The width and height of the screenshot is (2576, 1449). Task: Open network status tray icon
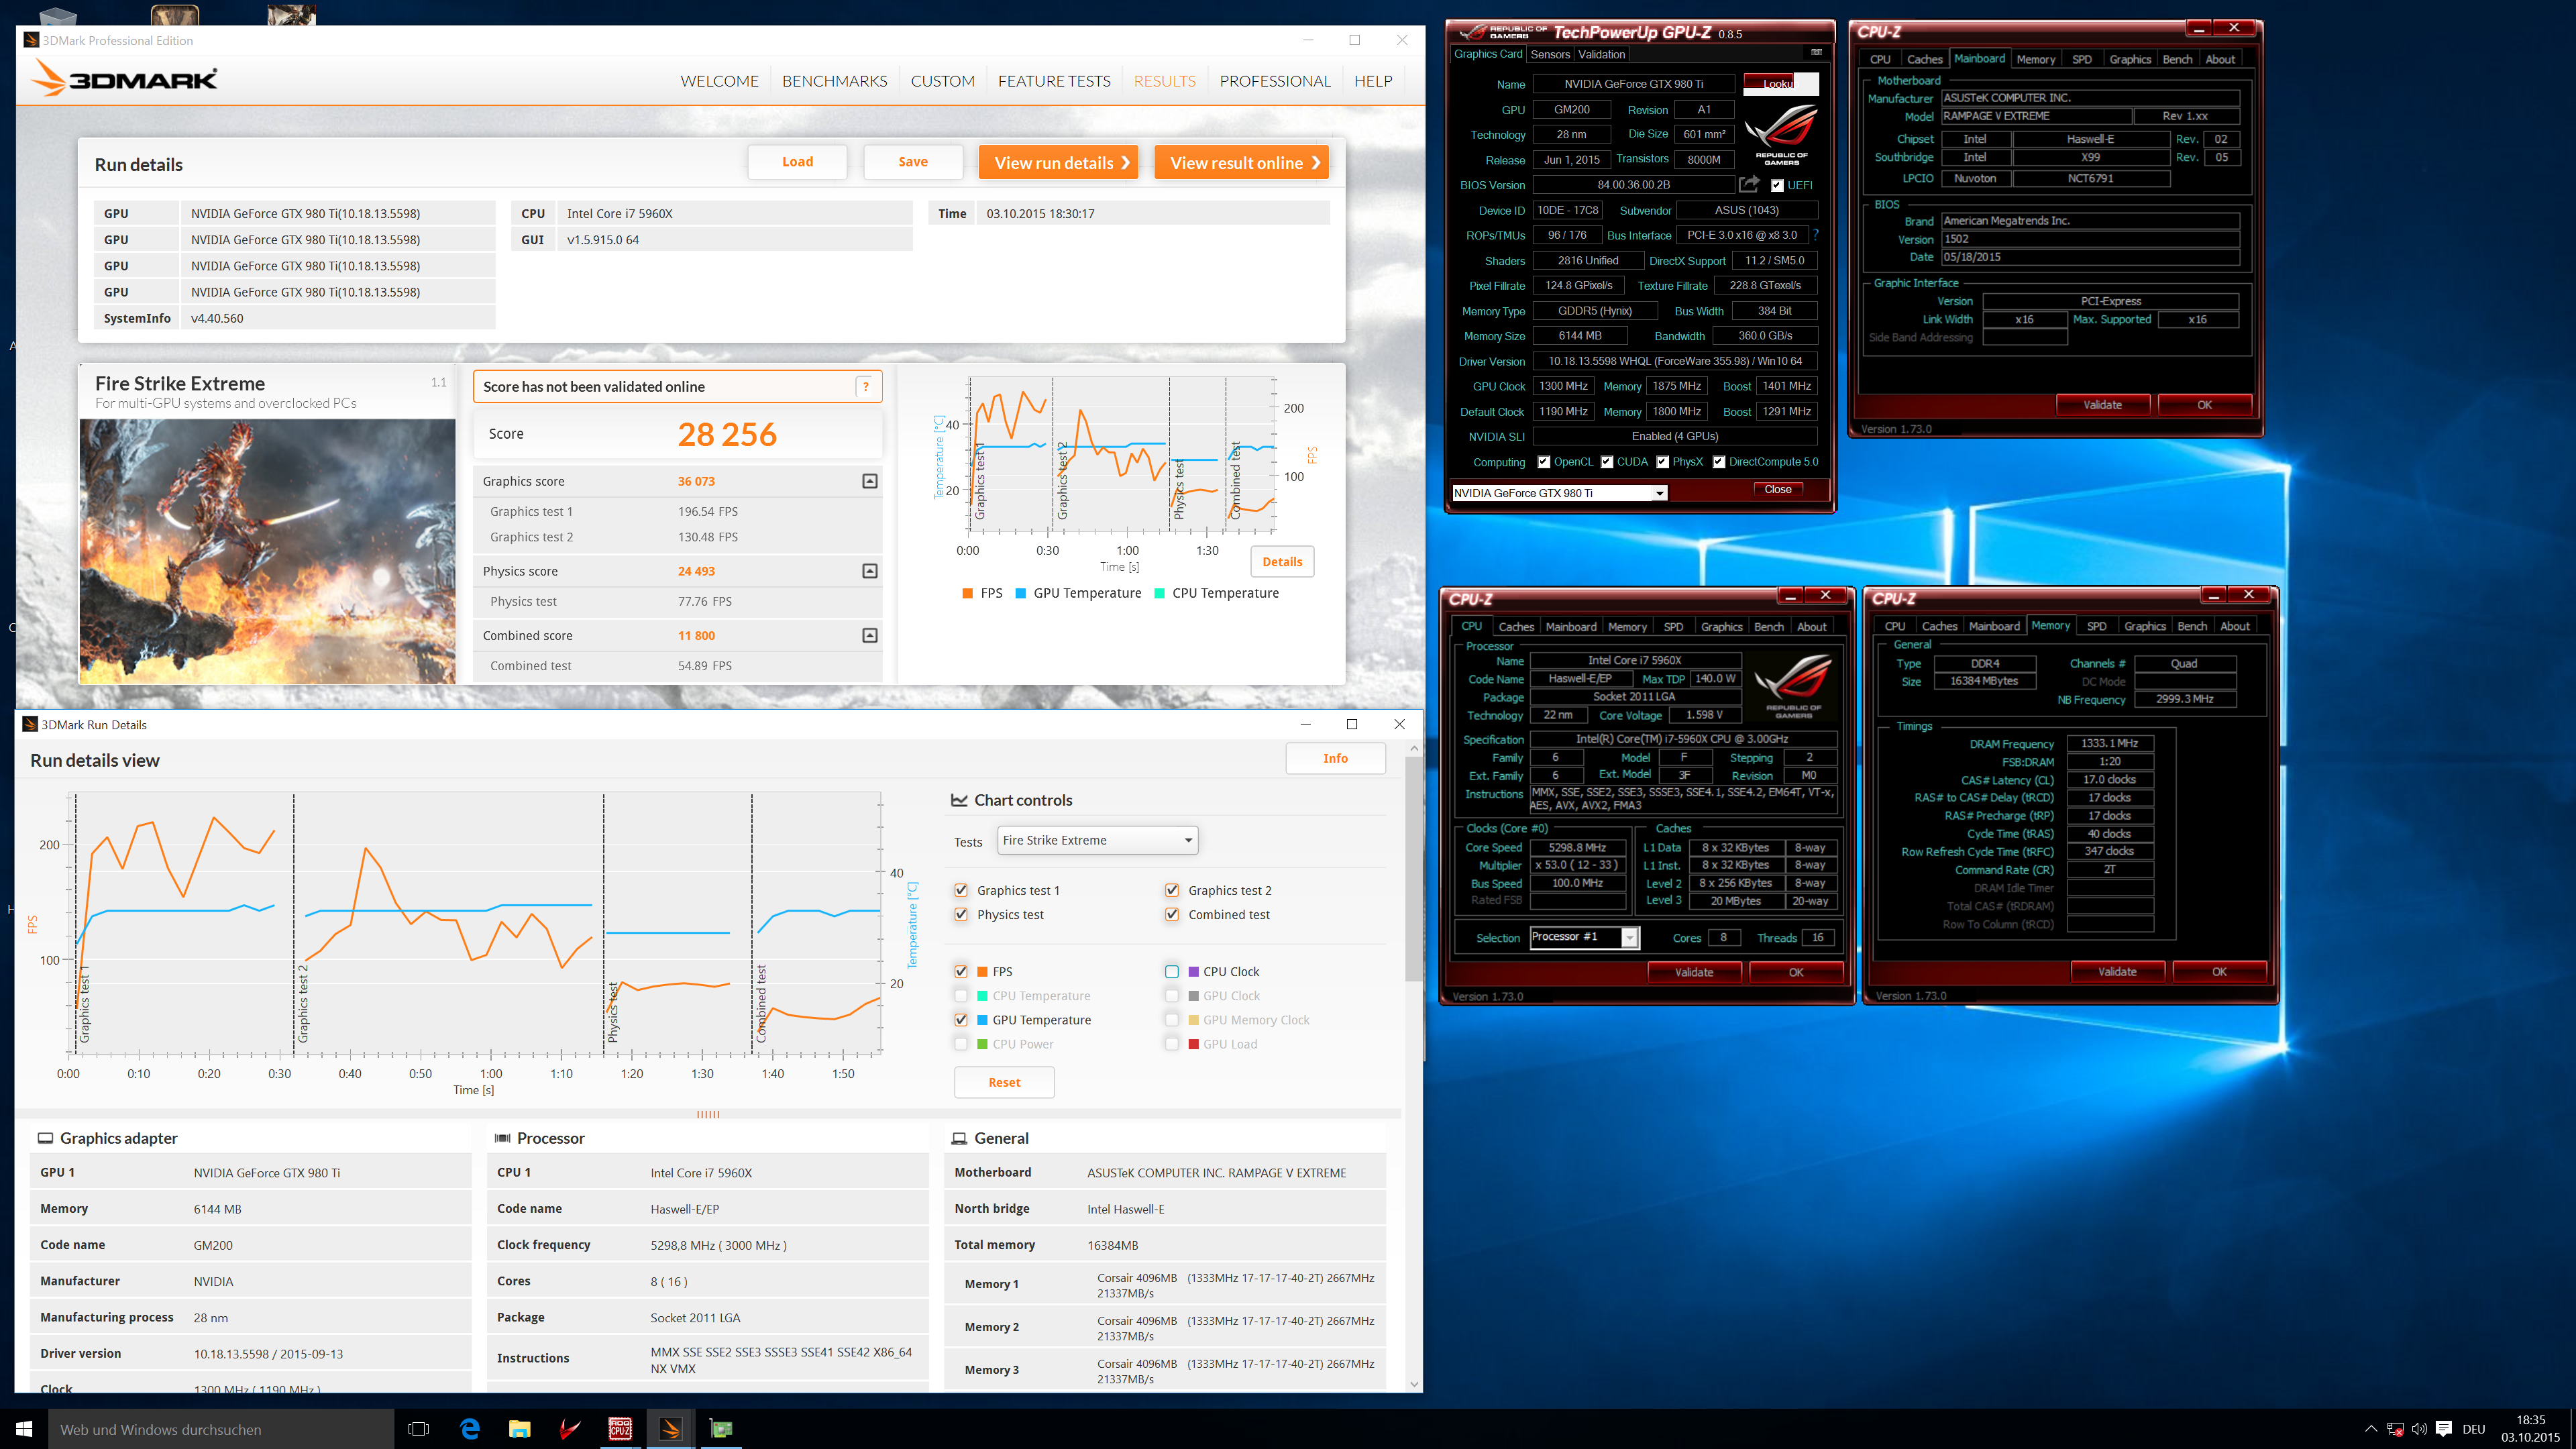click(2395, 1429)
